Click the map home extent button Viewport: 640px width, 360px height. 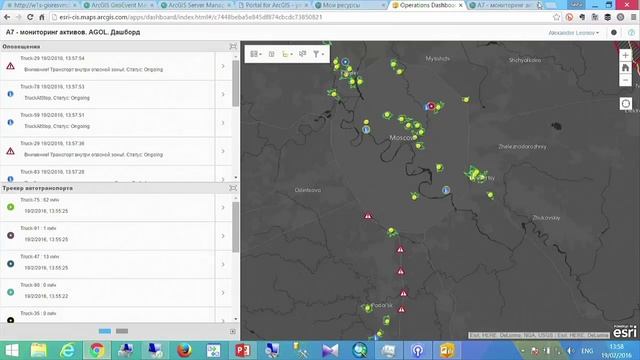point(625,68)
